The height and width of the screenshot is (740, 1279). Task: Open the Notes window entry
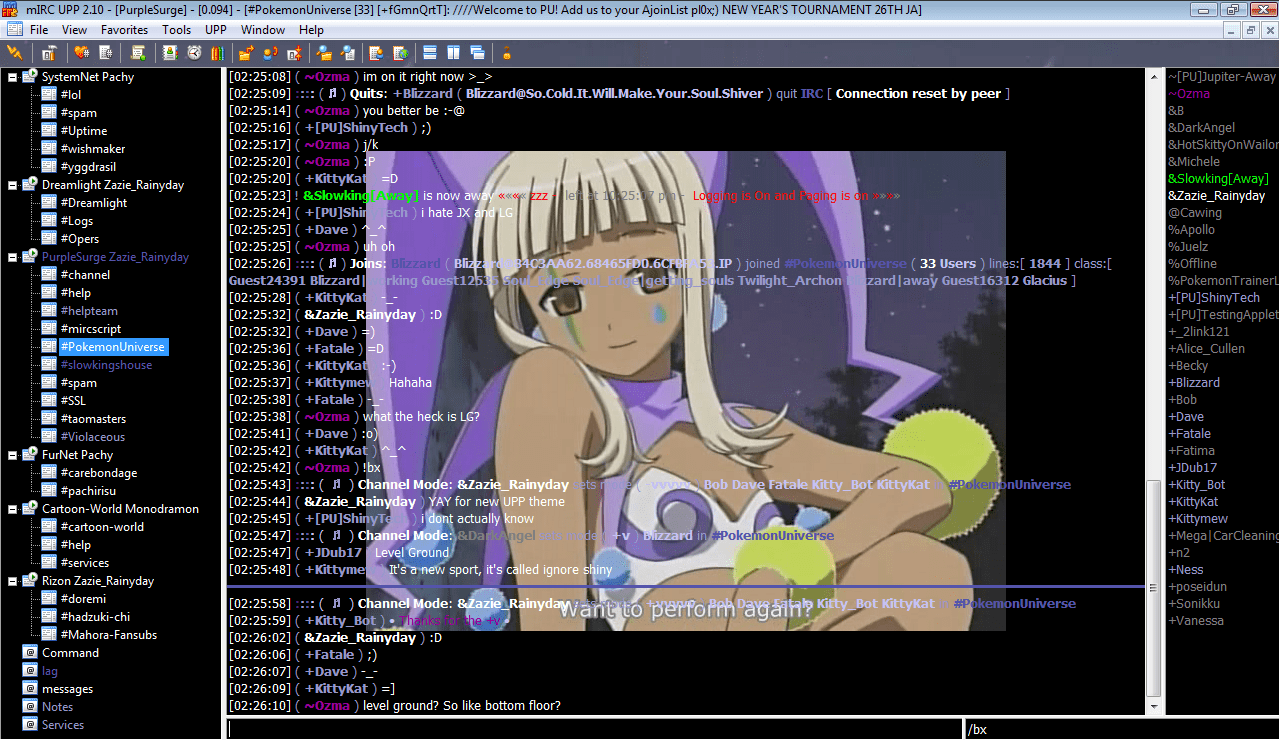point(57,707)
